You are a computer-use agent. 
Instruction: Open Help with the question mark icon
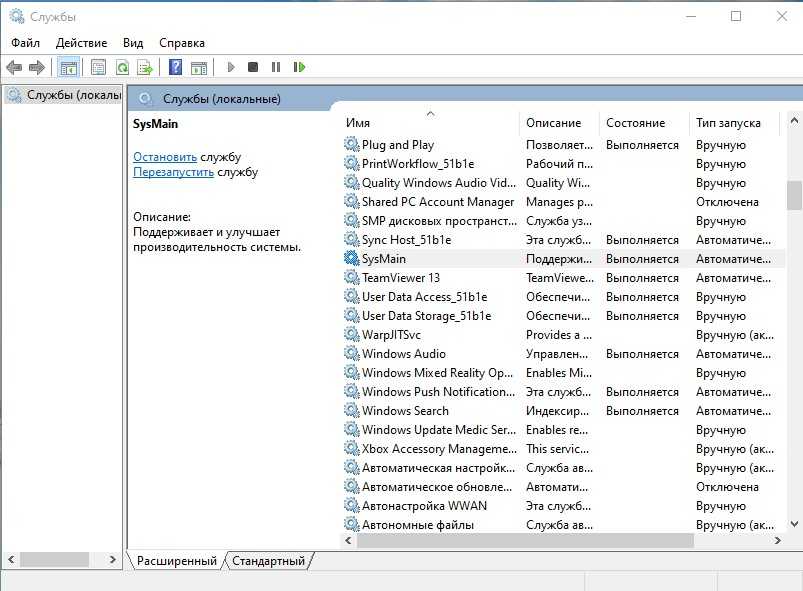click(x=176, y=67)
